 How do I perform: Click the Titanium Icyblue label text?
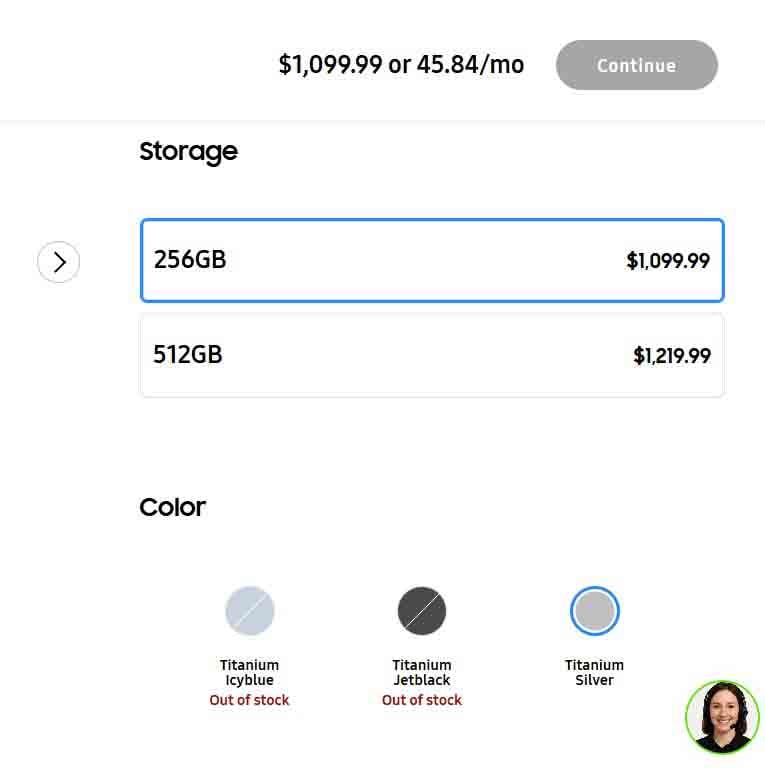(x=249, y=672)
